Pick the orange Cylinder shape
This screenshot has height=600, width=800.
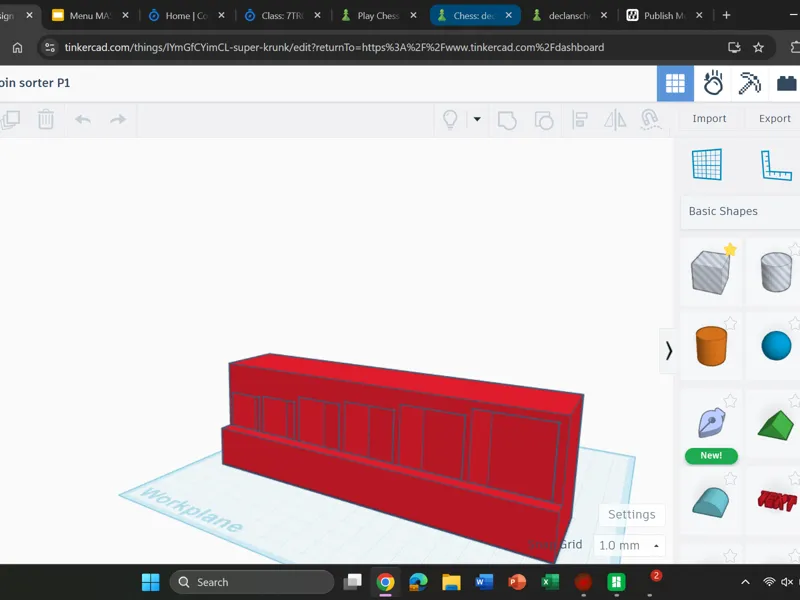click(711, 346)
